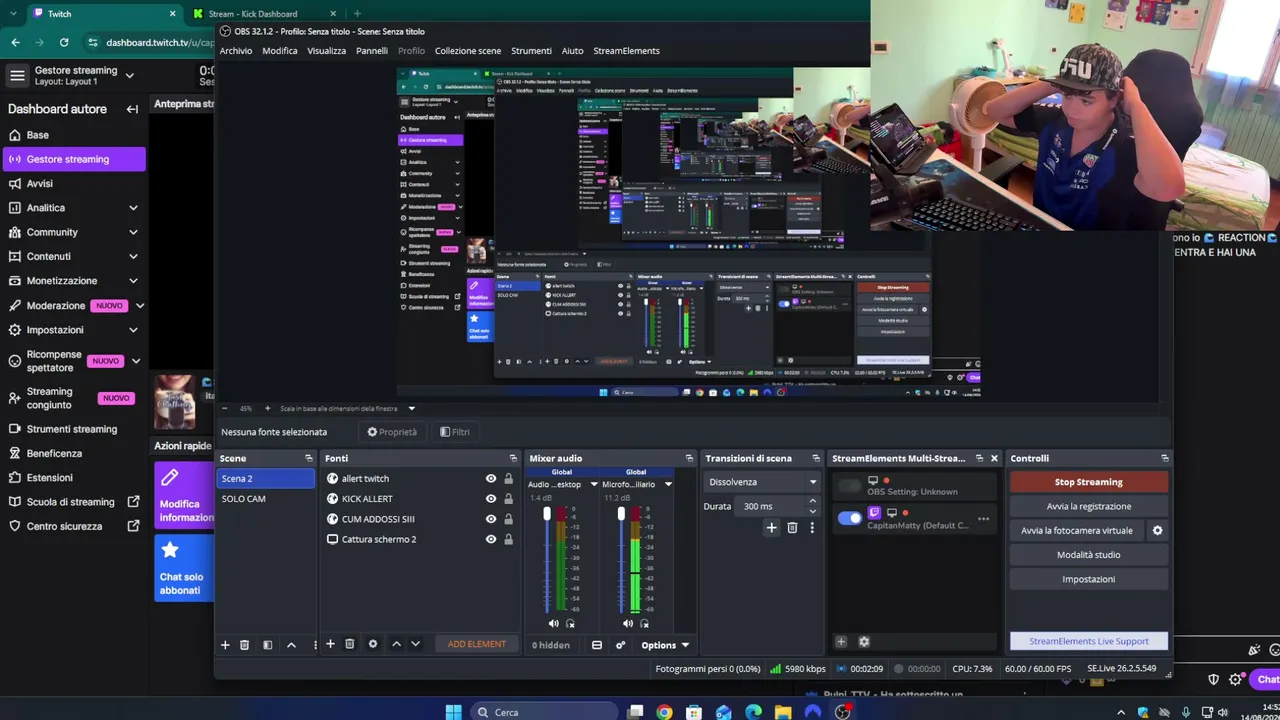Open Microfono ausiliario channel dropdown arrow
The width and height of the screenshot is (1280, 720).
coord(668,485)
